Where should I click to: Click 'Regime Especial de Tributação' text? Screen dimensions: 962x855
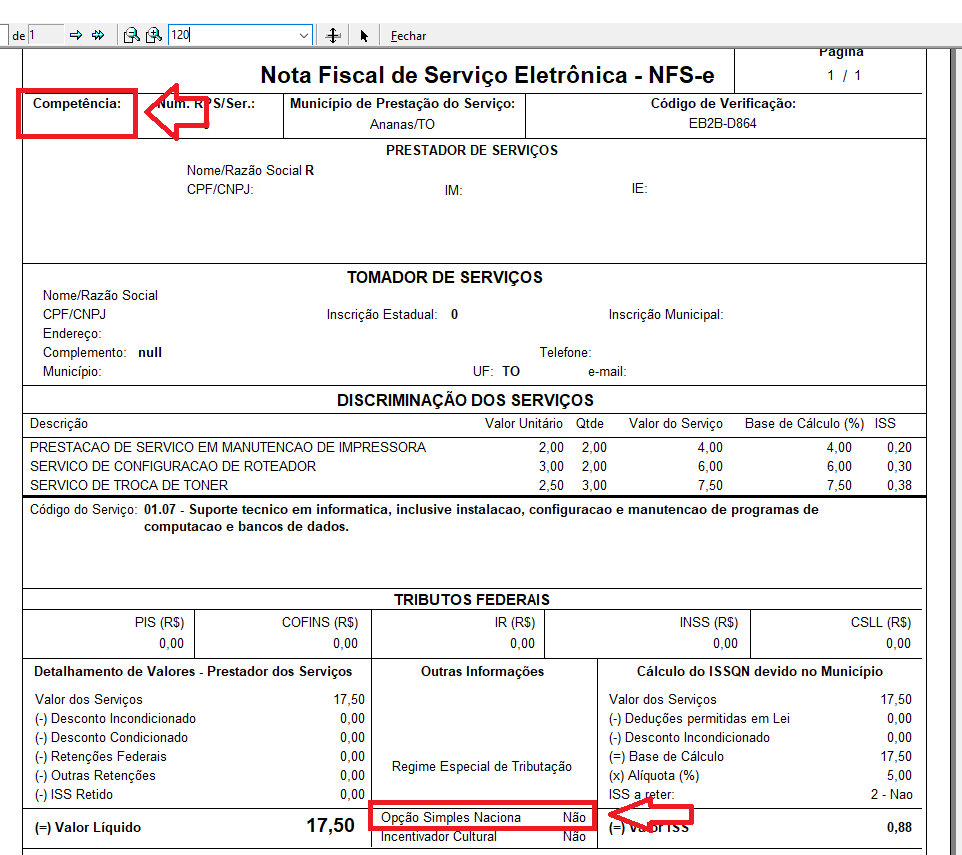pos(482,767)
